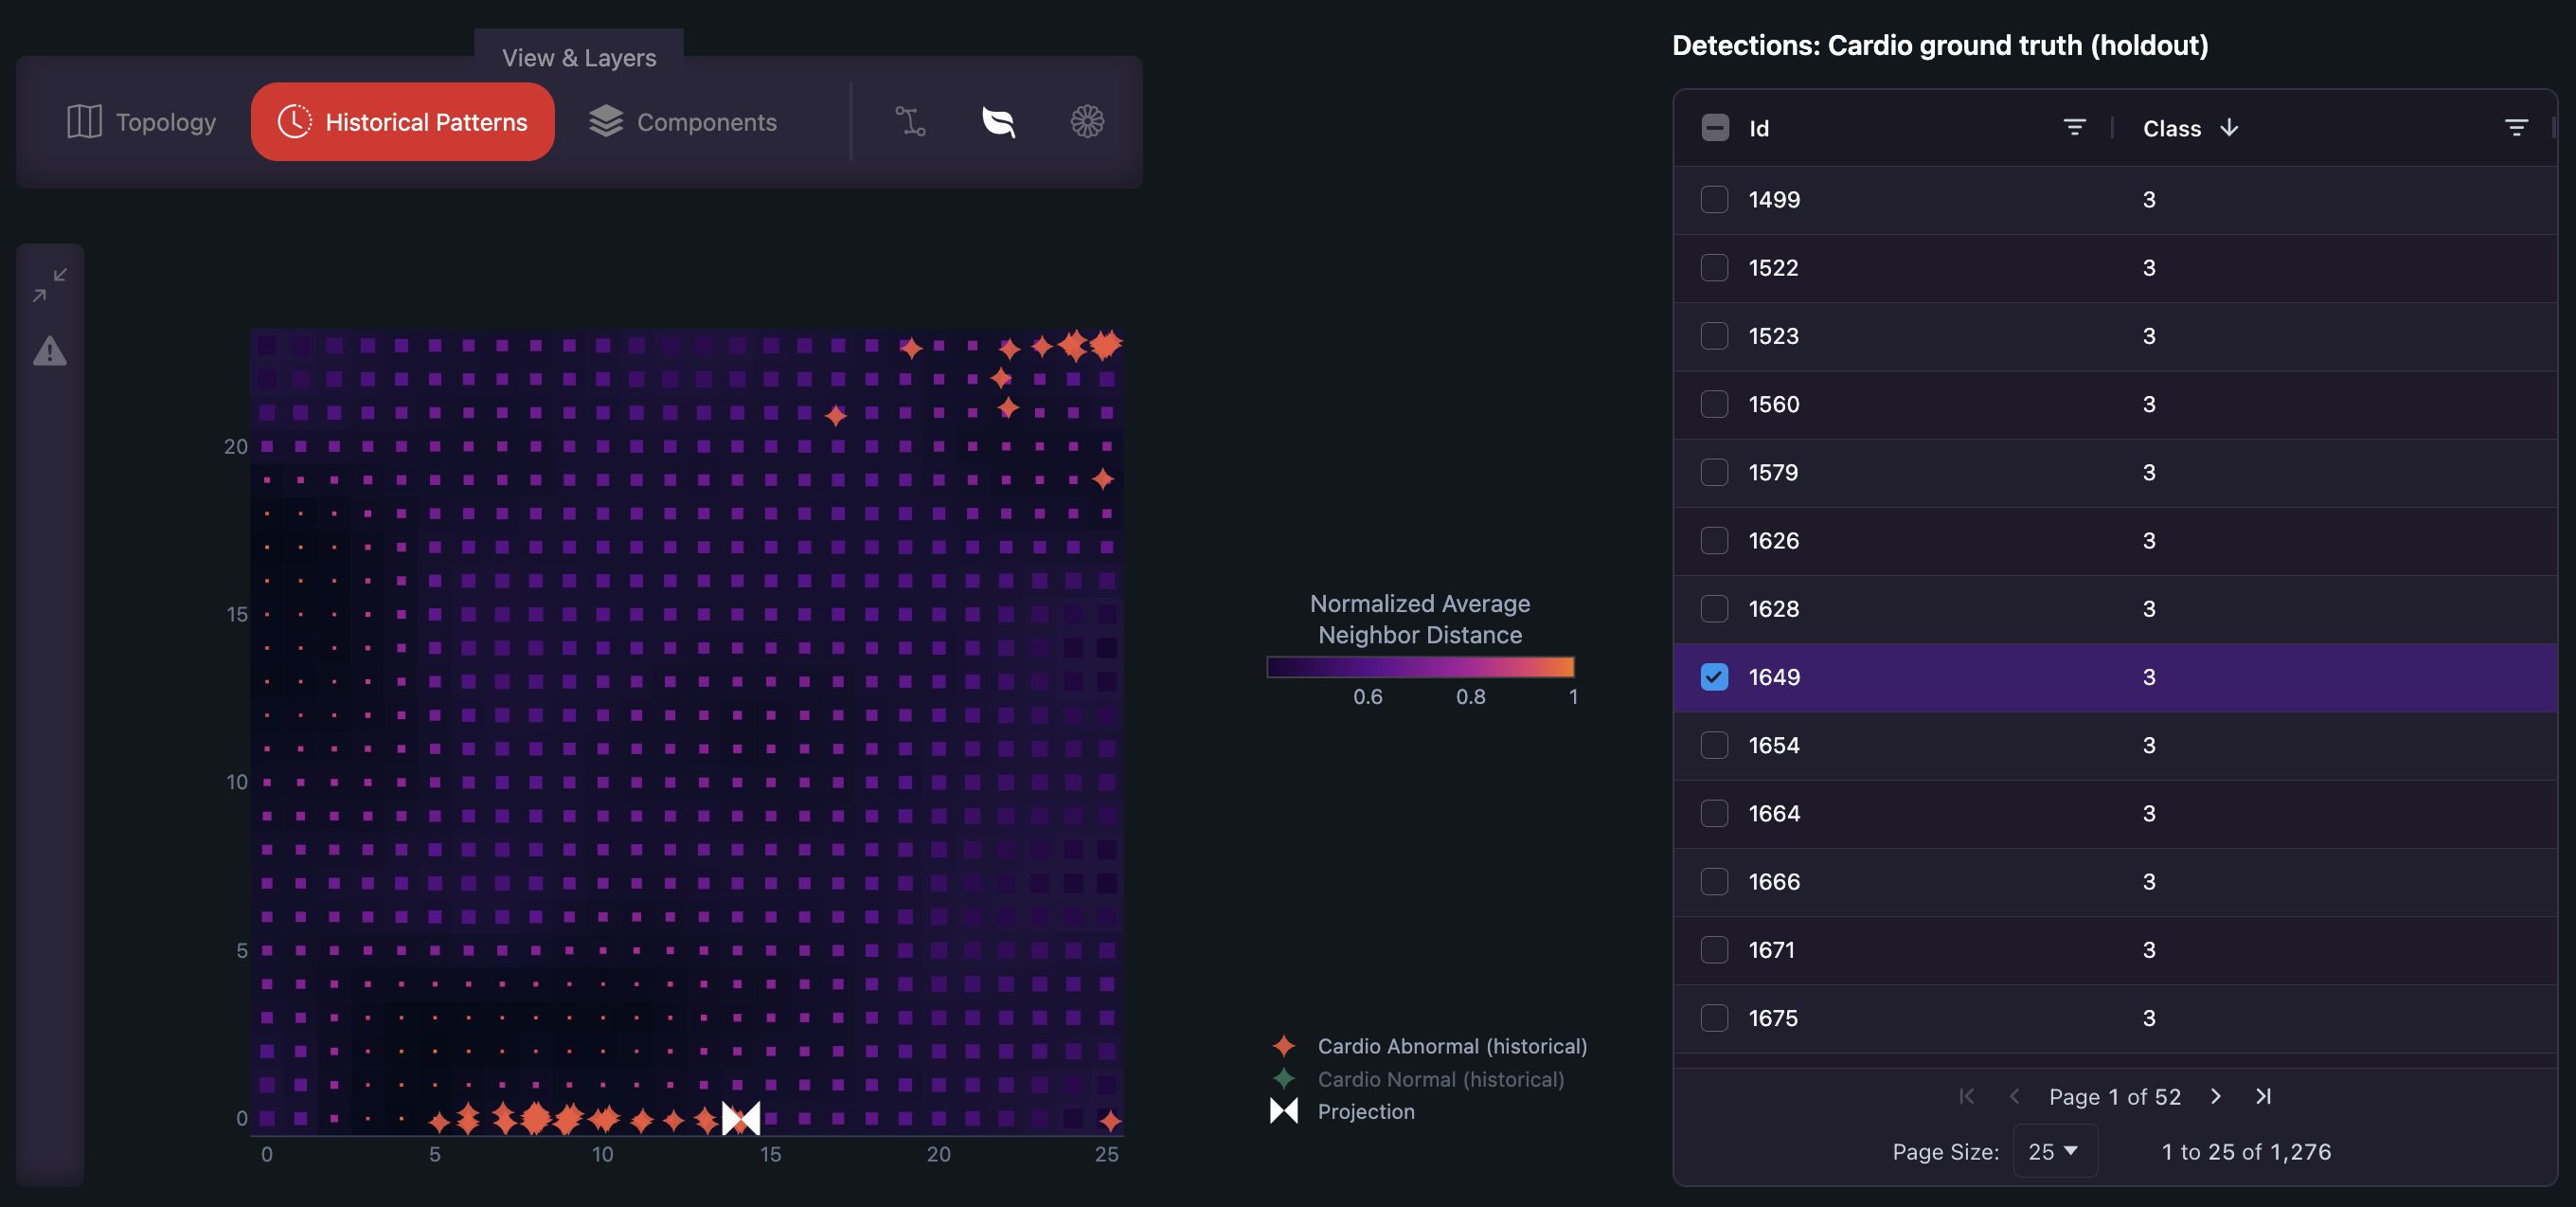Check the box for row 1560
2576x1207 pixels.
(x=1714, y=404)
